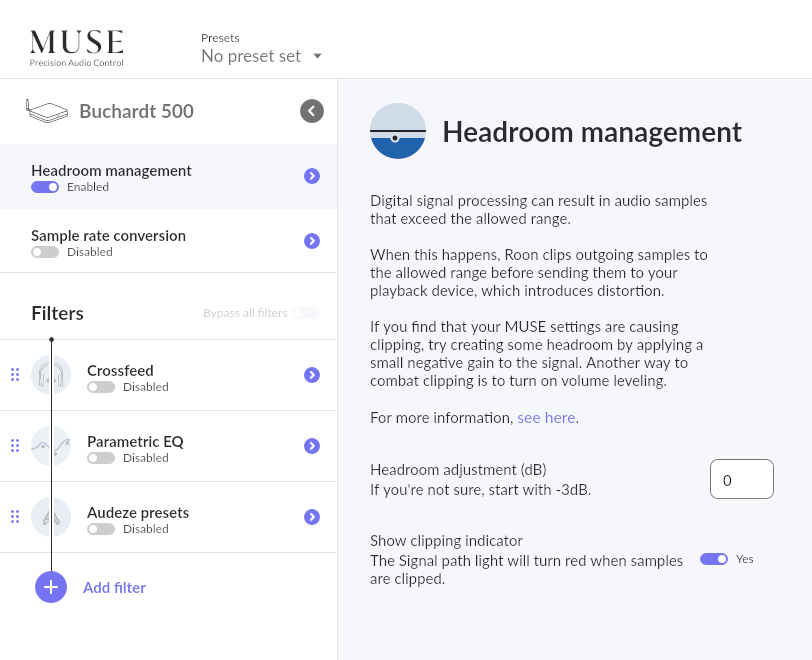Click the Buchardt 500 device icon

[x=47, y=111]
